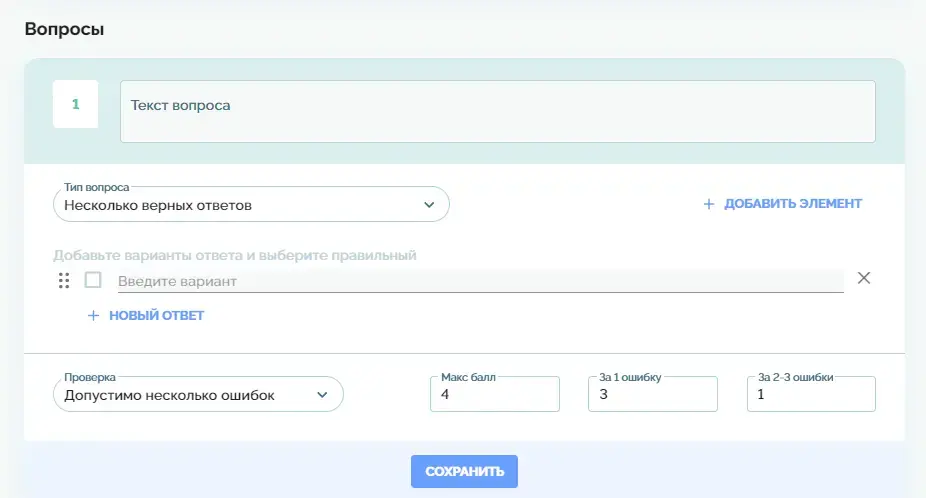Grab the drag handle of the answer option
The height and width of the screenshot is (498, 926).
[x=64, y=281]
